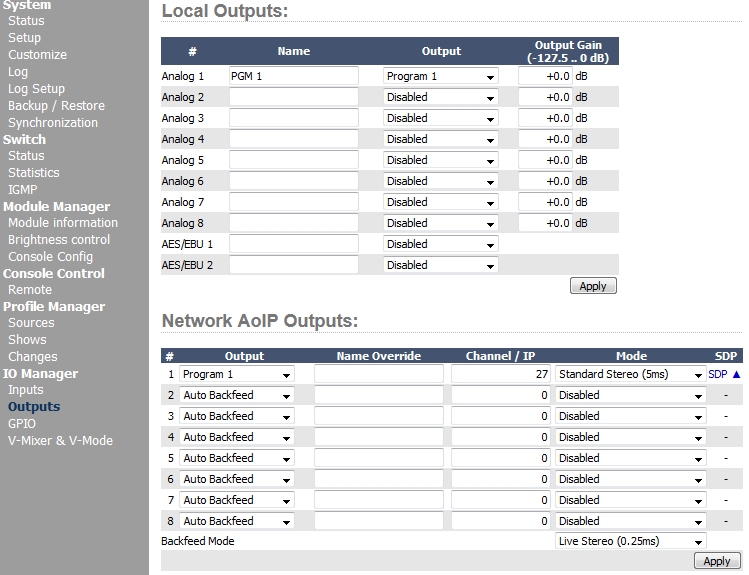
Task: Open Switch Statistics page
Action: pos(34,172)
